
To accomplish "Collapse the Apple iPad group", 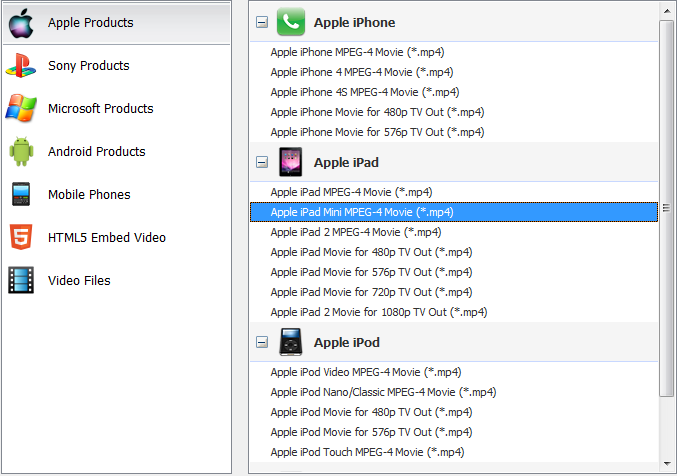I will click(262, 162).
